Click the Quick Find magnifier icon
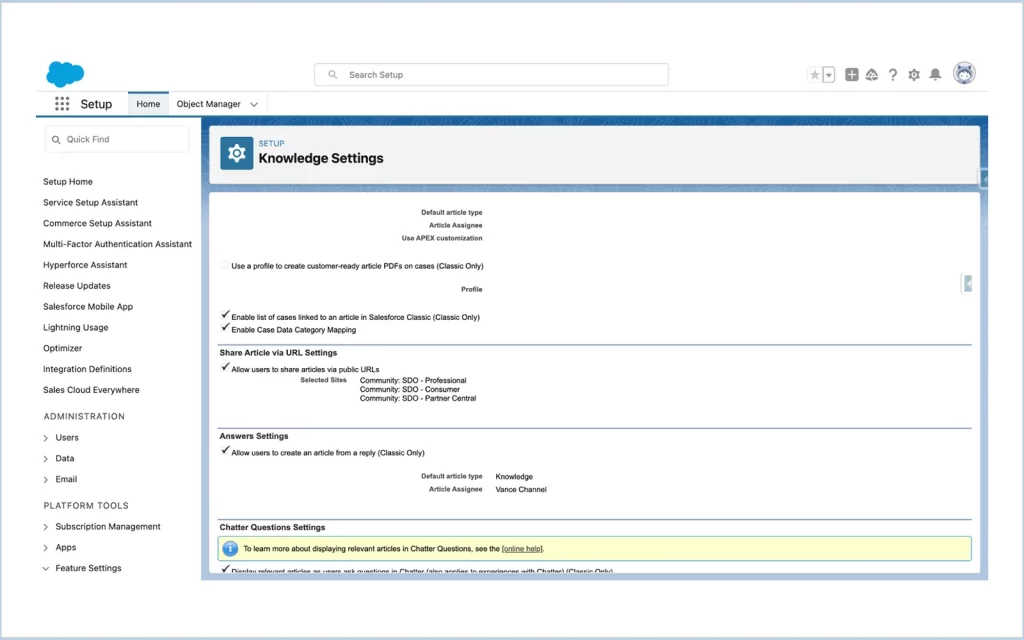1024x640 pixels. [56, 139]
